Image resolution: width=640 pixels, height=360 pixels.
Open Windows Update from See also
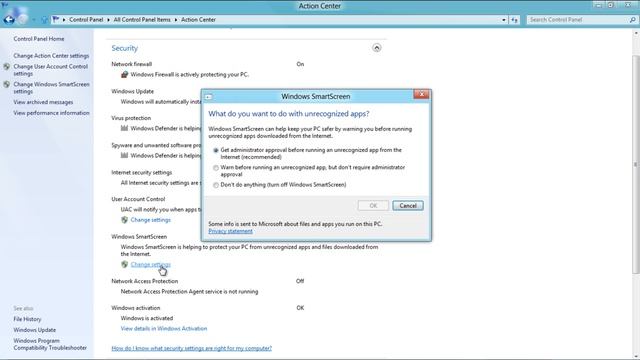(35, 330)
